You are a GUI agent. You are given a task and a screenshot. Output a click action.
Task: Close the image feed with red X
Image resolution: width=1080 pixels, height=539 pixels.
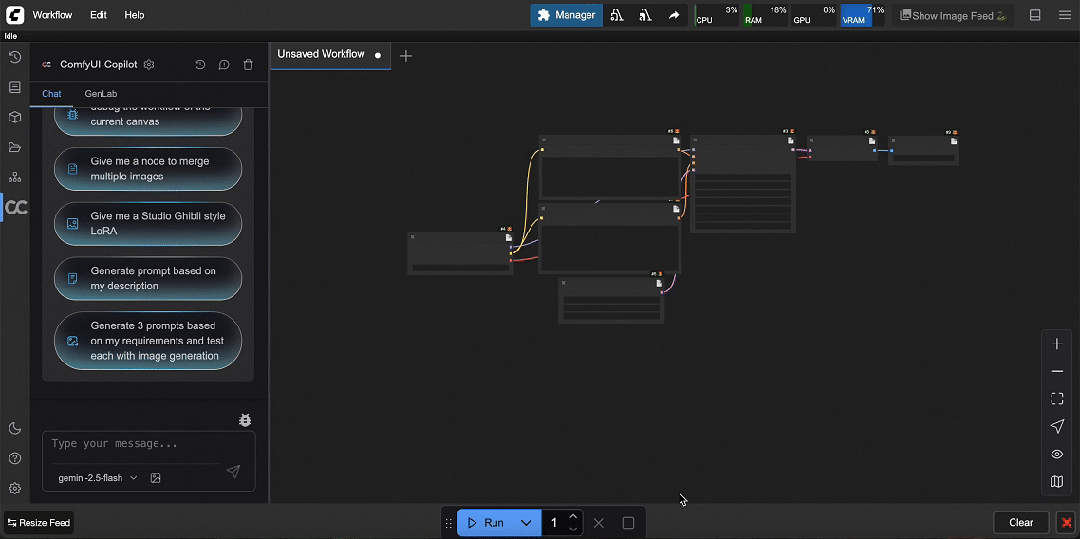1066,522
